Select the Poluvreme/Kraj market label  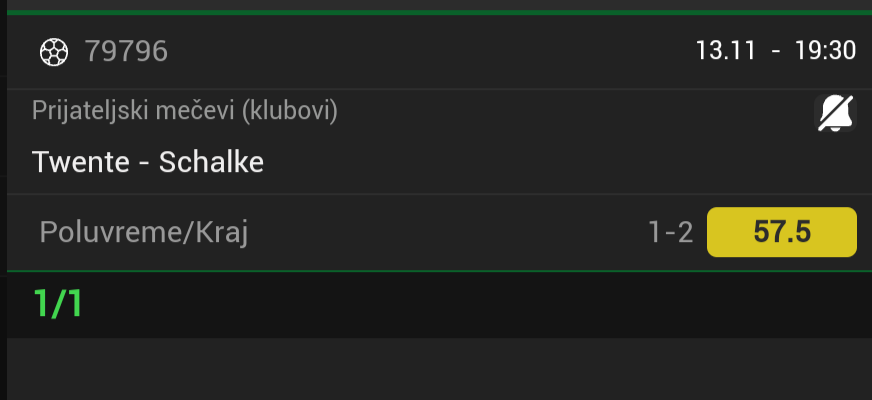[x=143, y=233]
